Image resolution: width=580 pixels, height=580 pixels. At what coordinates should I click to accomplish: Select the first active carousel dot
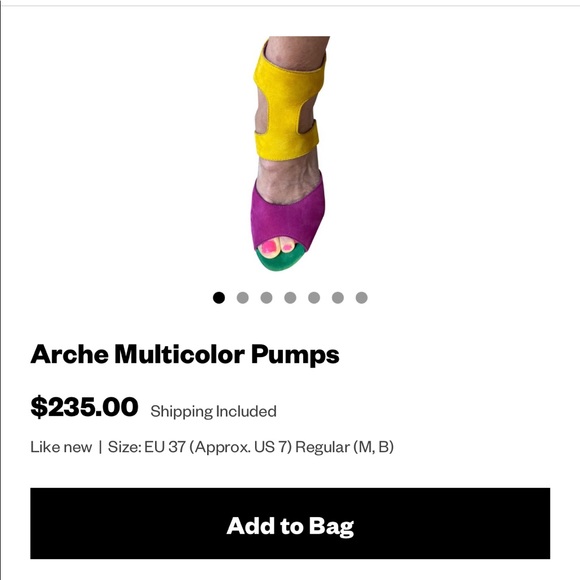pos(219,297)
